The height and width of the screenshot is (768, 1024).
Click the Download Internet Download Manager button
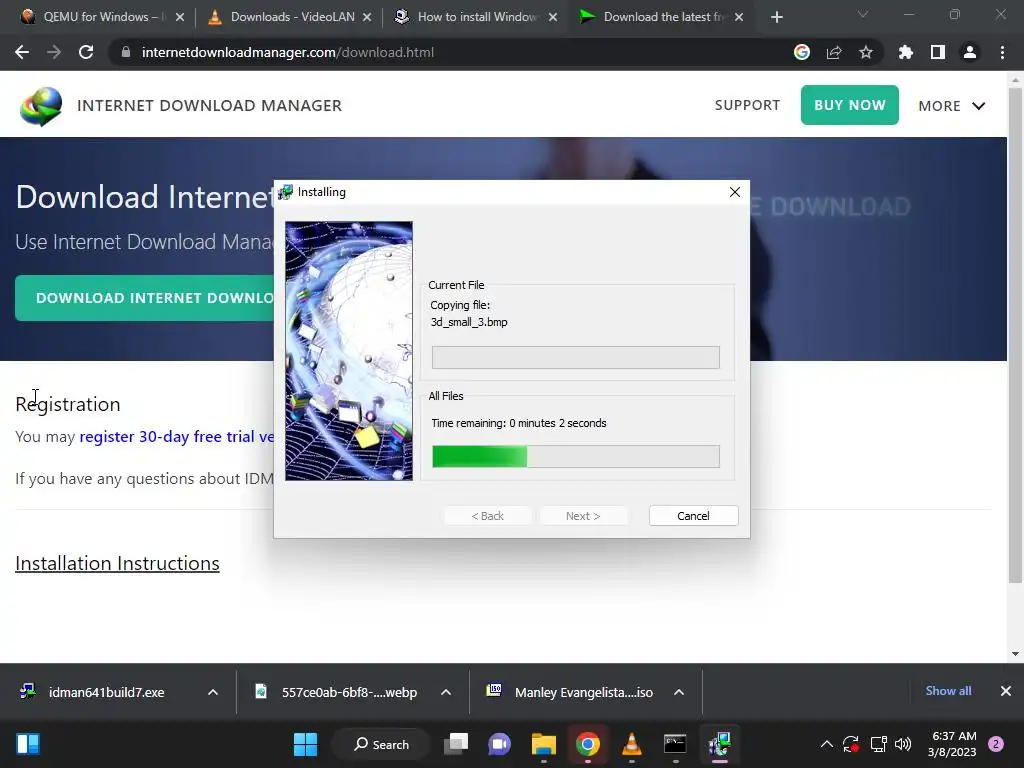(x=144, y=298)
